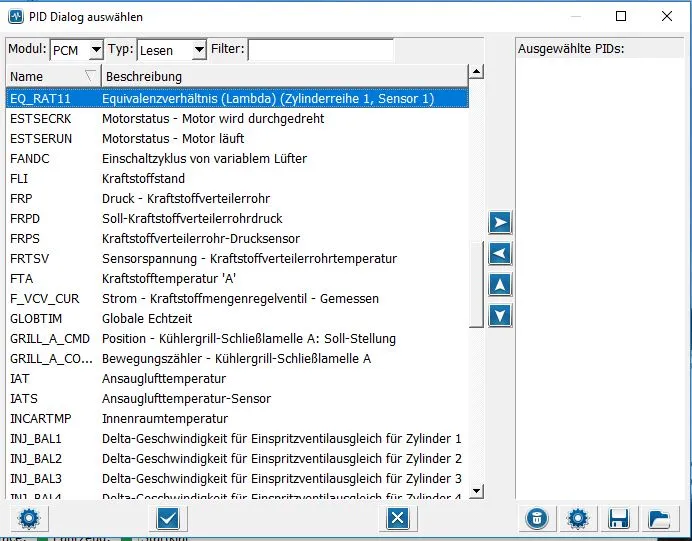
Task: Select the IAT Ansauglufttemperatur row
Action: click(x=236, y=379)
